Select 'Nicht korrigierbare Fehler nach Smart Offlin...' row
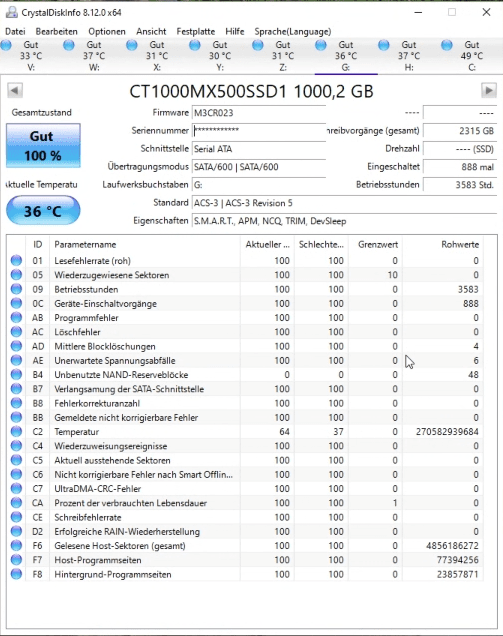The width and height of the screenshot is (503, 636). pyautogui.click(x=245, y=475)
